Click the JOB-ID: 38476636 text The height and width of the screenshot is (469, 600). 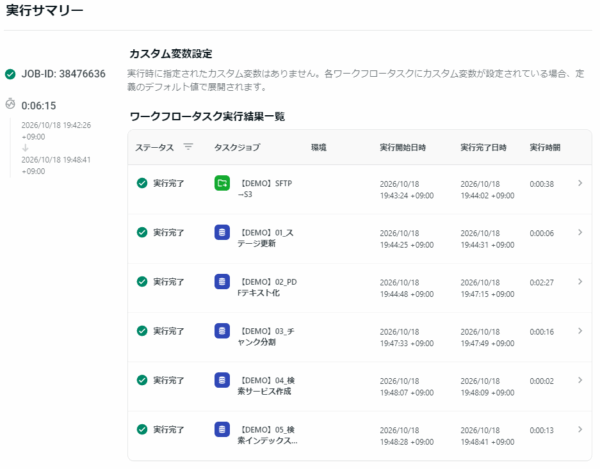[x=64, y=74]
